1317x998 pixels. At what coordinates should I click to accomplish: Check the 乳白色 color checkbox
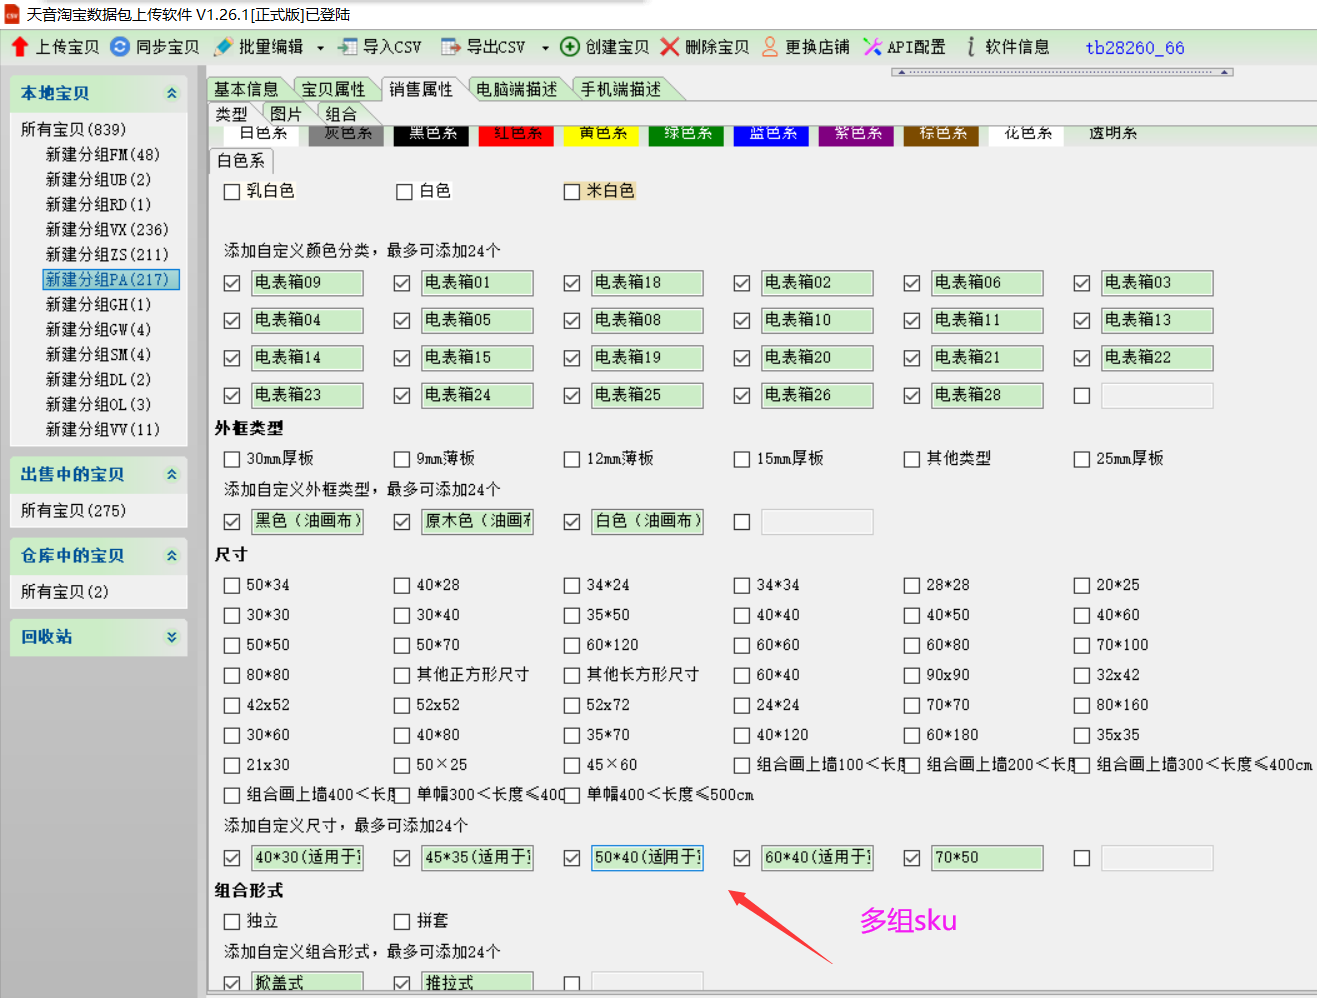(x=232, y=192)
